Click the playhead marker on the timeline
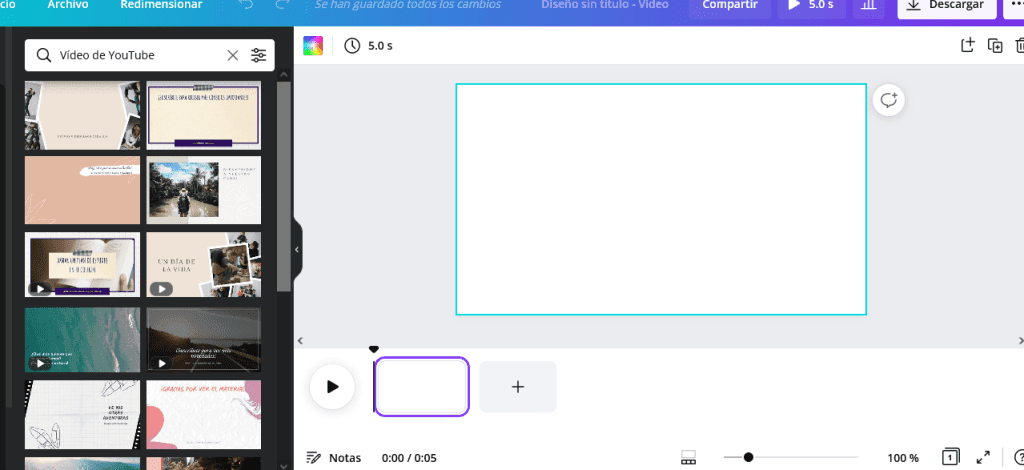Viewport: 1024px width, 470px height. coord(374,351)
